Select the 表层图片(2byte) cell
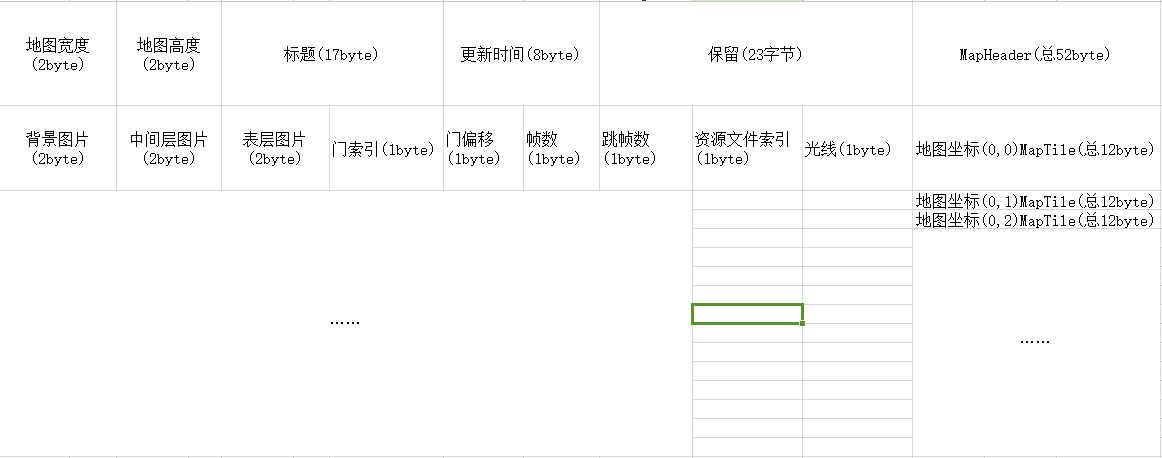The image size is (1162, 458). pos(276,148)
